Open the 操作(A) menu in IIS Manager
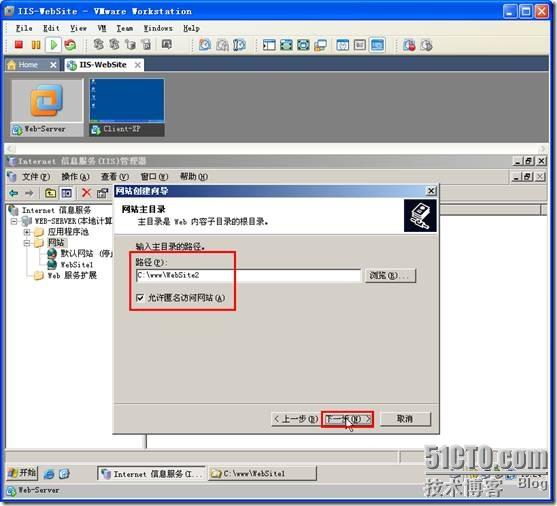The image size is (557, 506). 75,177
